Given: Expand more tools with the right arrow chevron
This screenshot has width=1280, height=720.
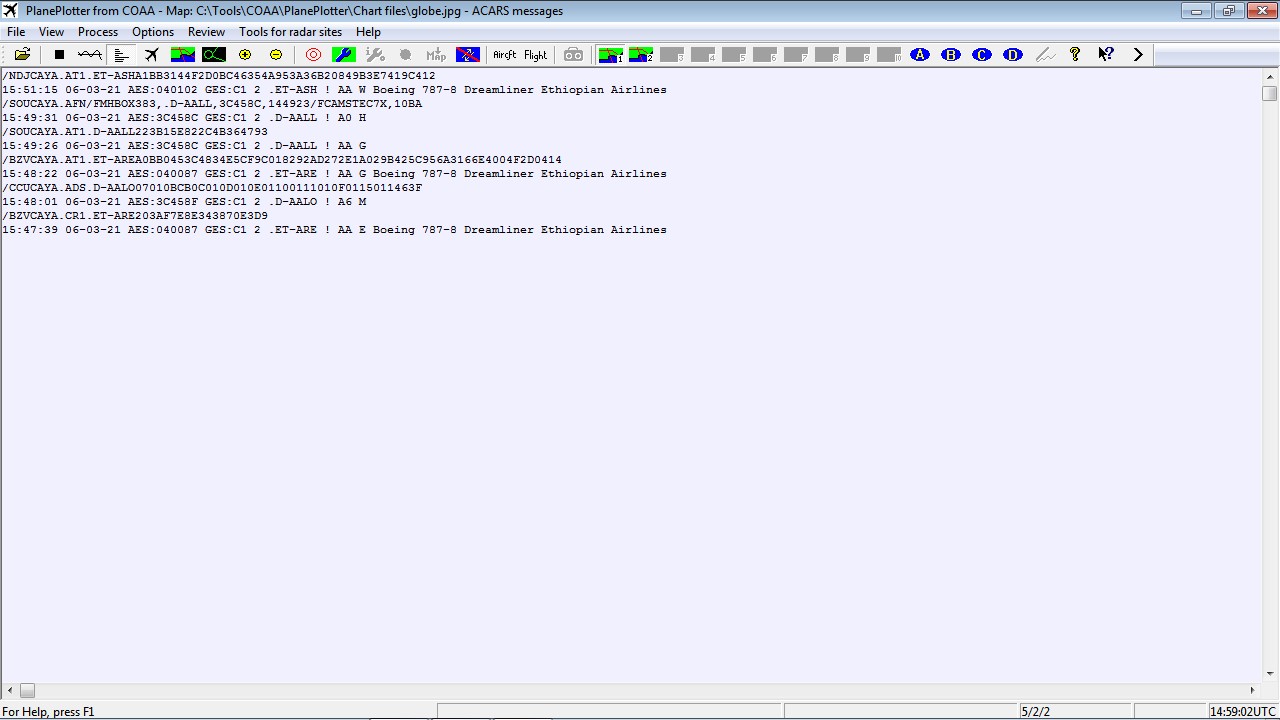Looking at the screenshot, I should pos(1138,54).
